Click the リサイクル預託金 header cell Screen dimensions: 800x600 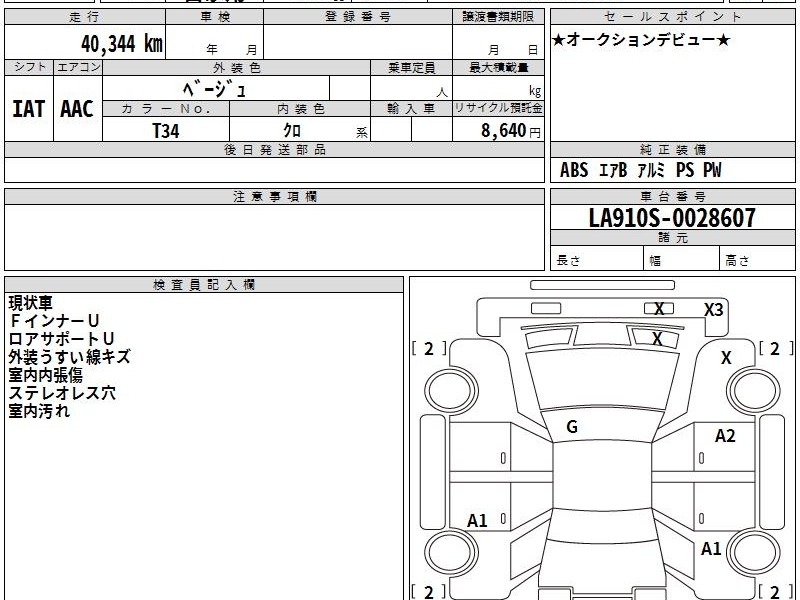tap(498, 109)
